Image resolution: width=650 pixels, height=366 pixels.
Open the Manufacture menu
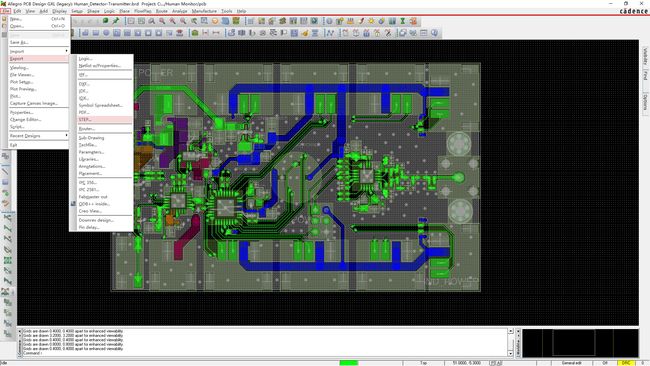(204, 11)
